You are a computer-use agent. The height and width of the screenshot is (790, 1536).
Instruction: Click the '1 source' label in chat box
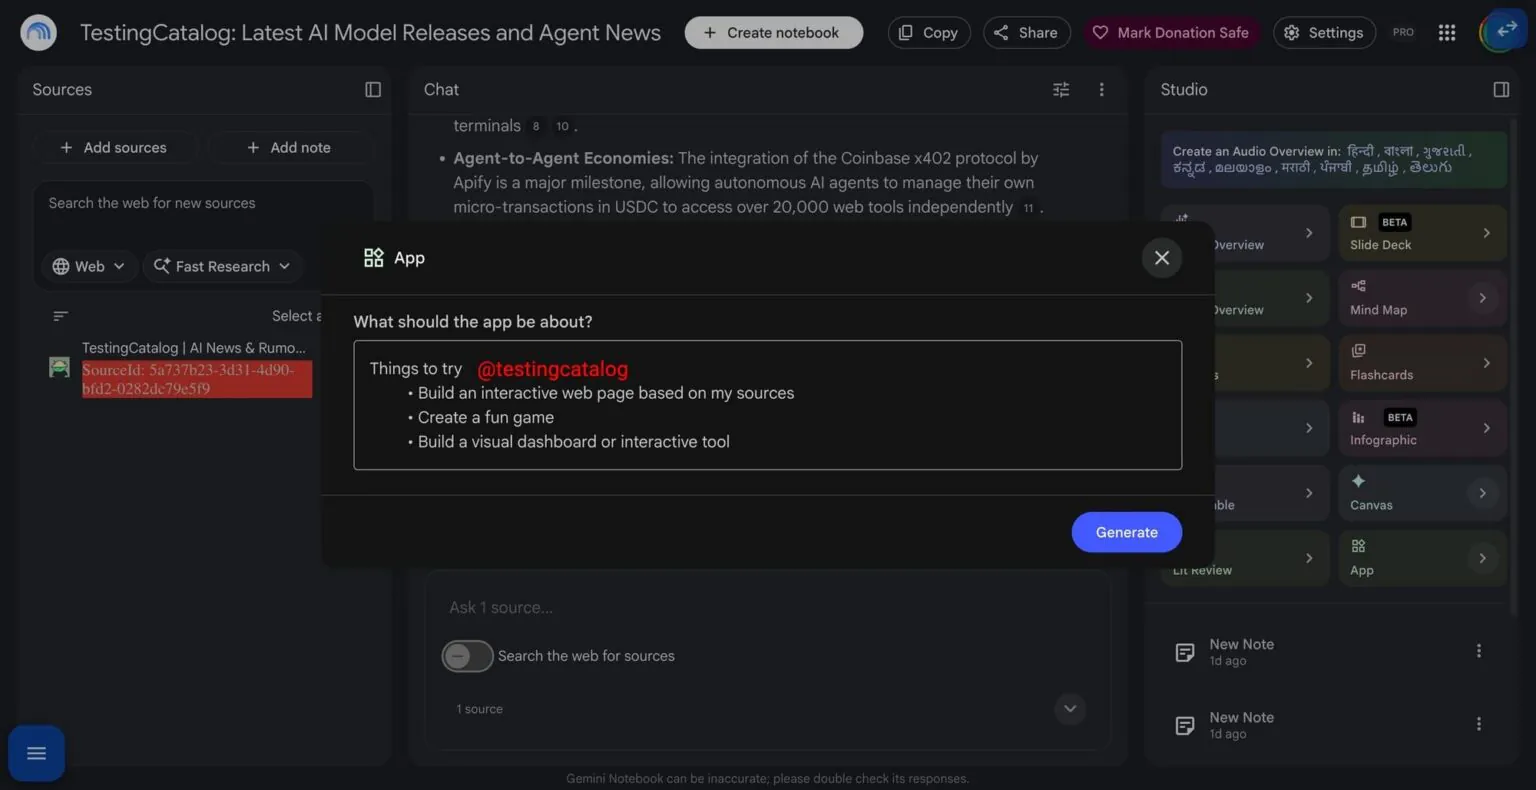coord(479,709)
